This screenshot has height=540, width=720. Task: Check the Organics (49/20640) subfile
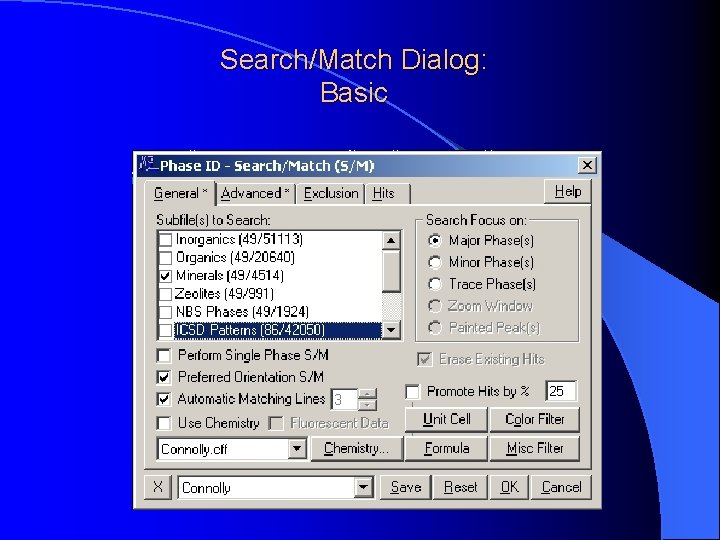pyautogui.click(x=165, y=258)
